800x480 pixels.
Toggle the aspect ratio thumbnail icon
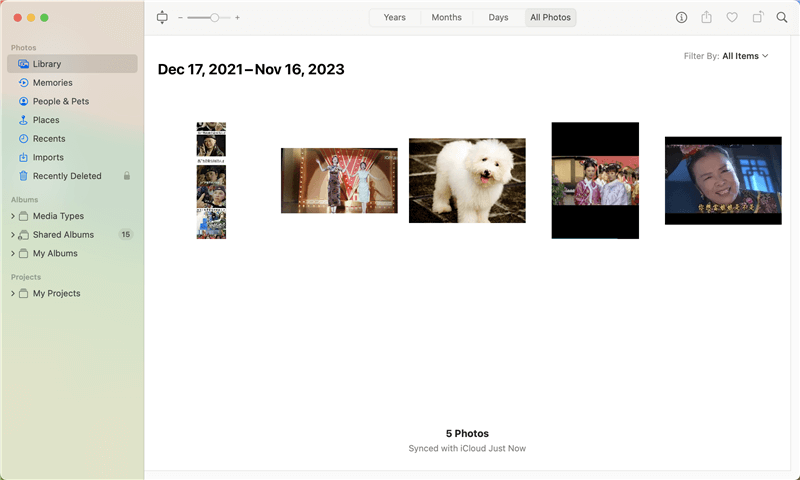pos(163,17)
